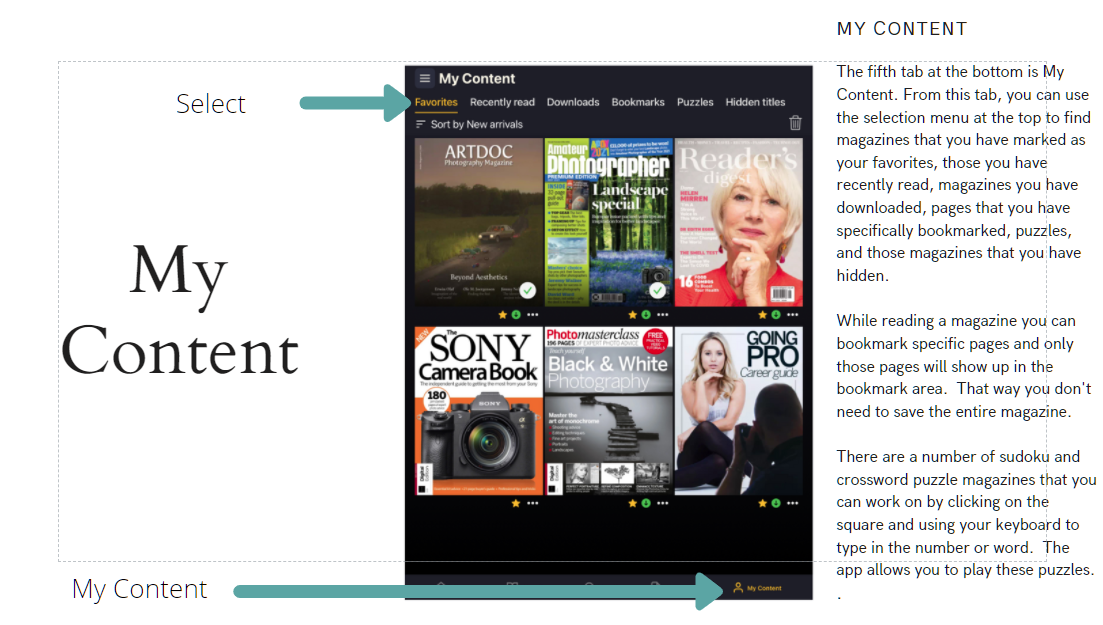Toggle favorite star under ARTDOC cover

[x=502, y=315]
